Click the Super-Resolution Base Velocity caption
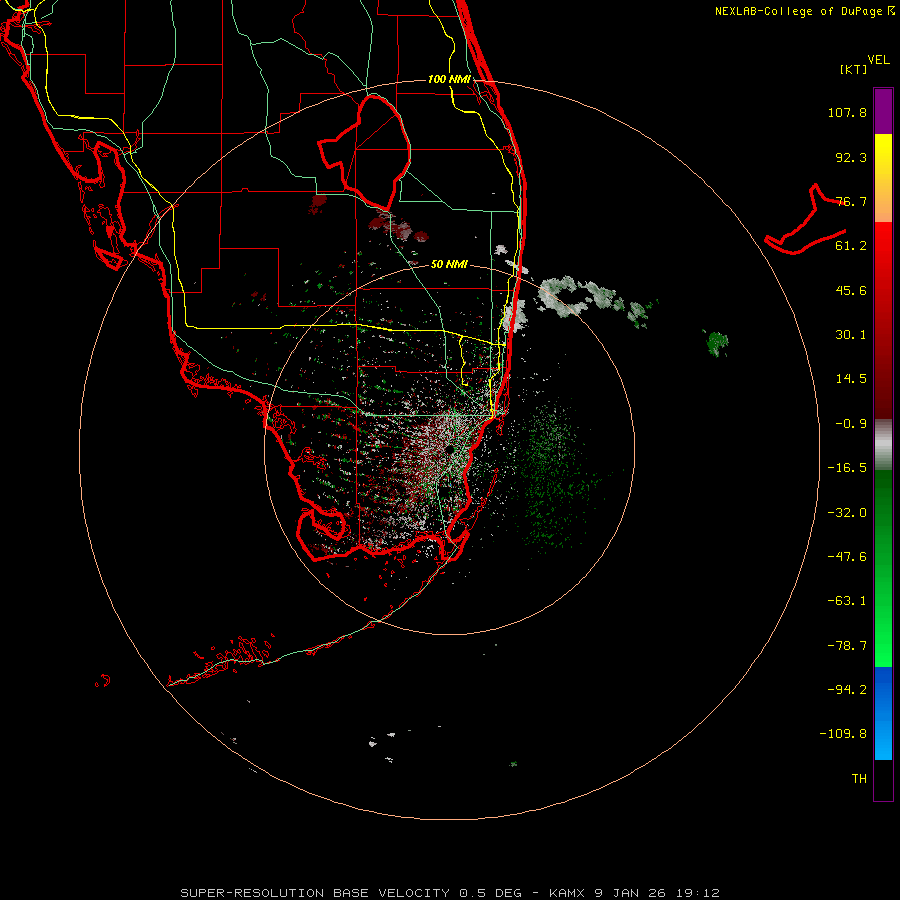This screenshot has width=900, height=900. point(449,893)
